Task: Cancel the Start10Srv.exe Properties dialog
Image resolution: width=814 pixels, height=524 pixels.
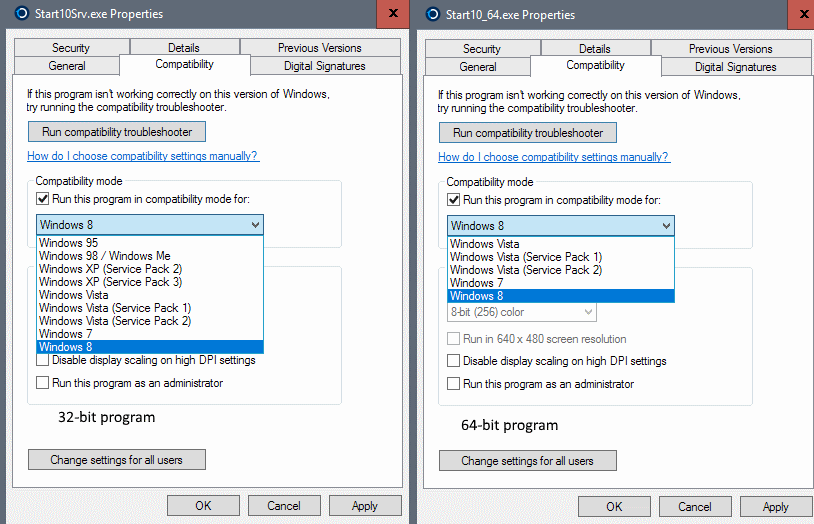Action: (284, 506)
